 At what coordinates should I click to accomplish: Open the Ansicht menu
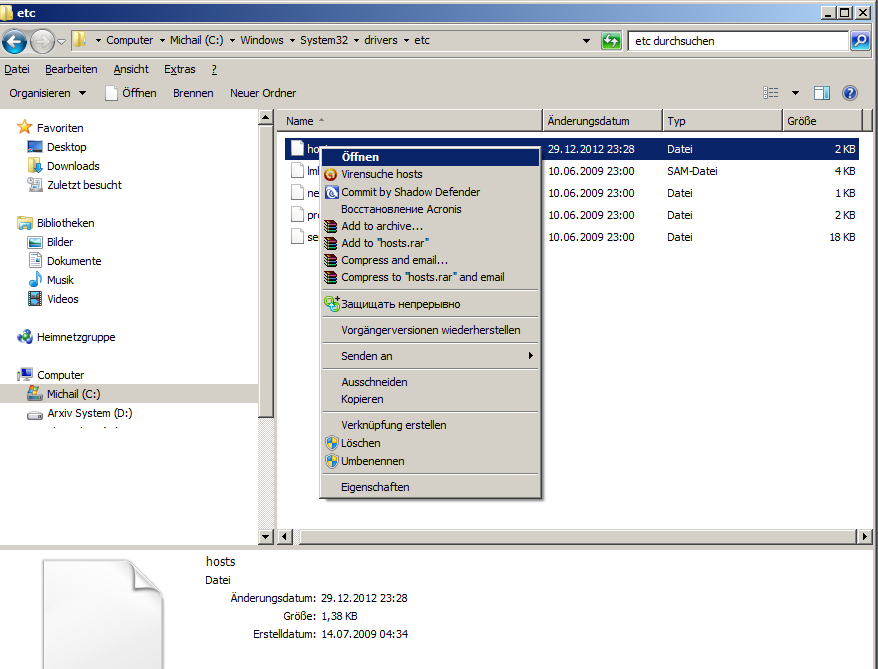click(x=131, y=69)
